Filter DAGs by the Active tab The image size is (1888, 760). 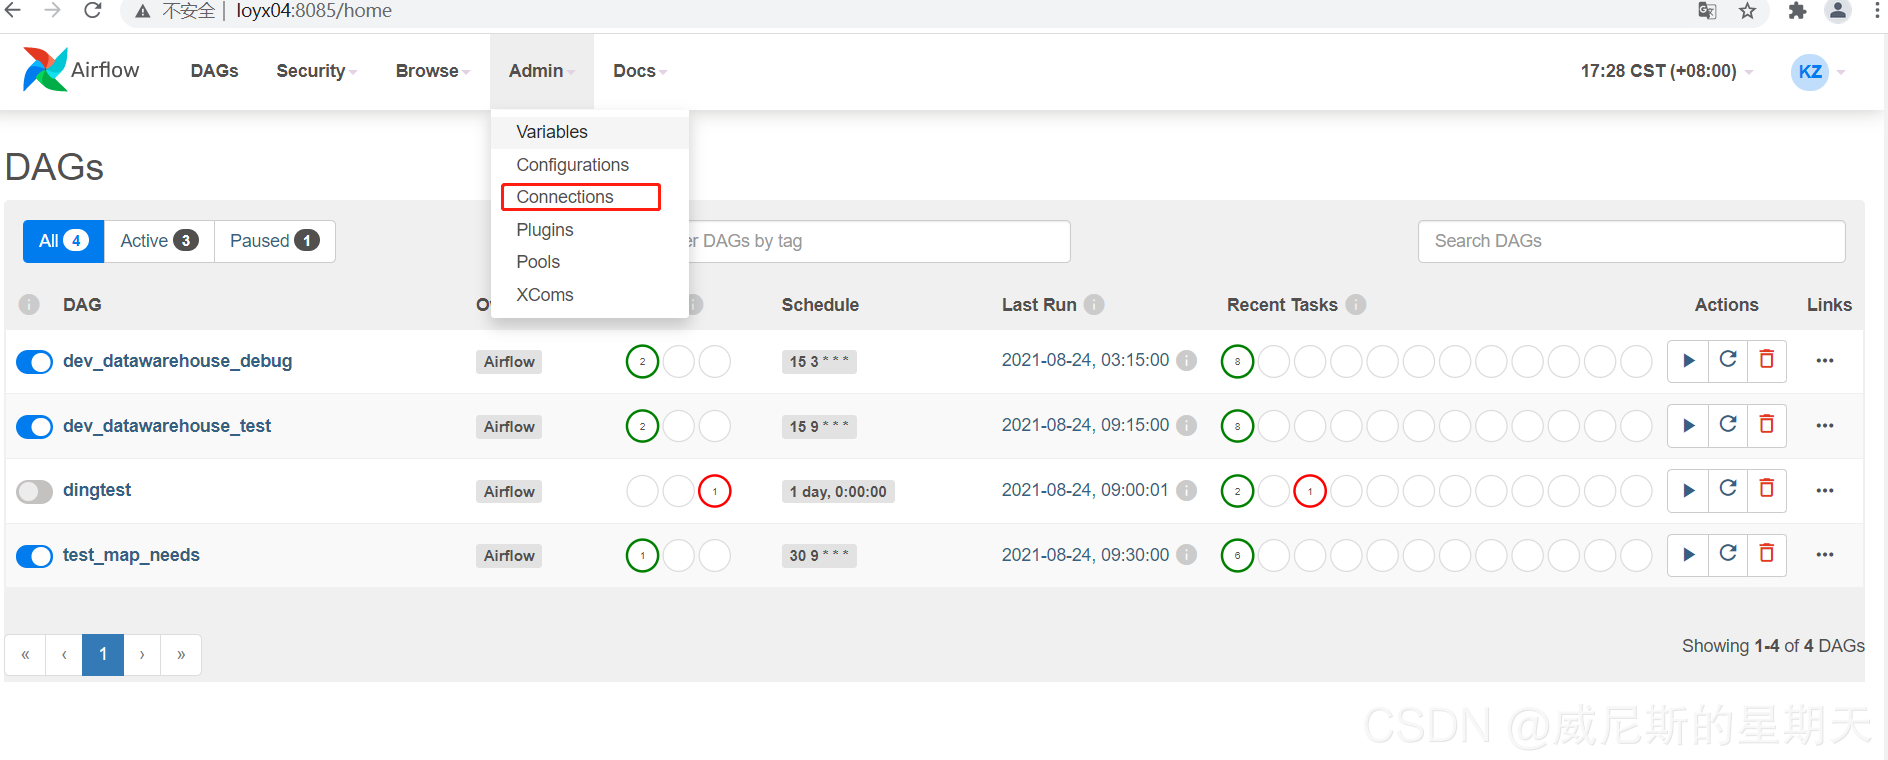click(x=159, y=241)
